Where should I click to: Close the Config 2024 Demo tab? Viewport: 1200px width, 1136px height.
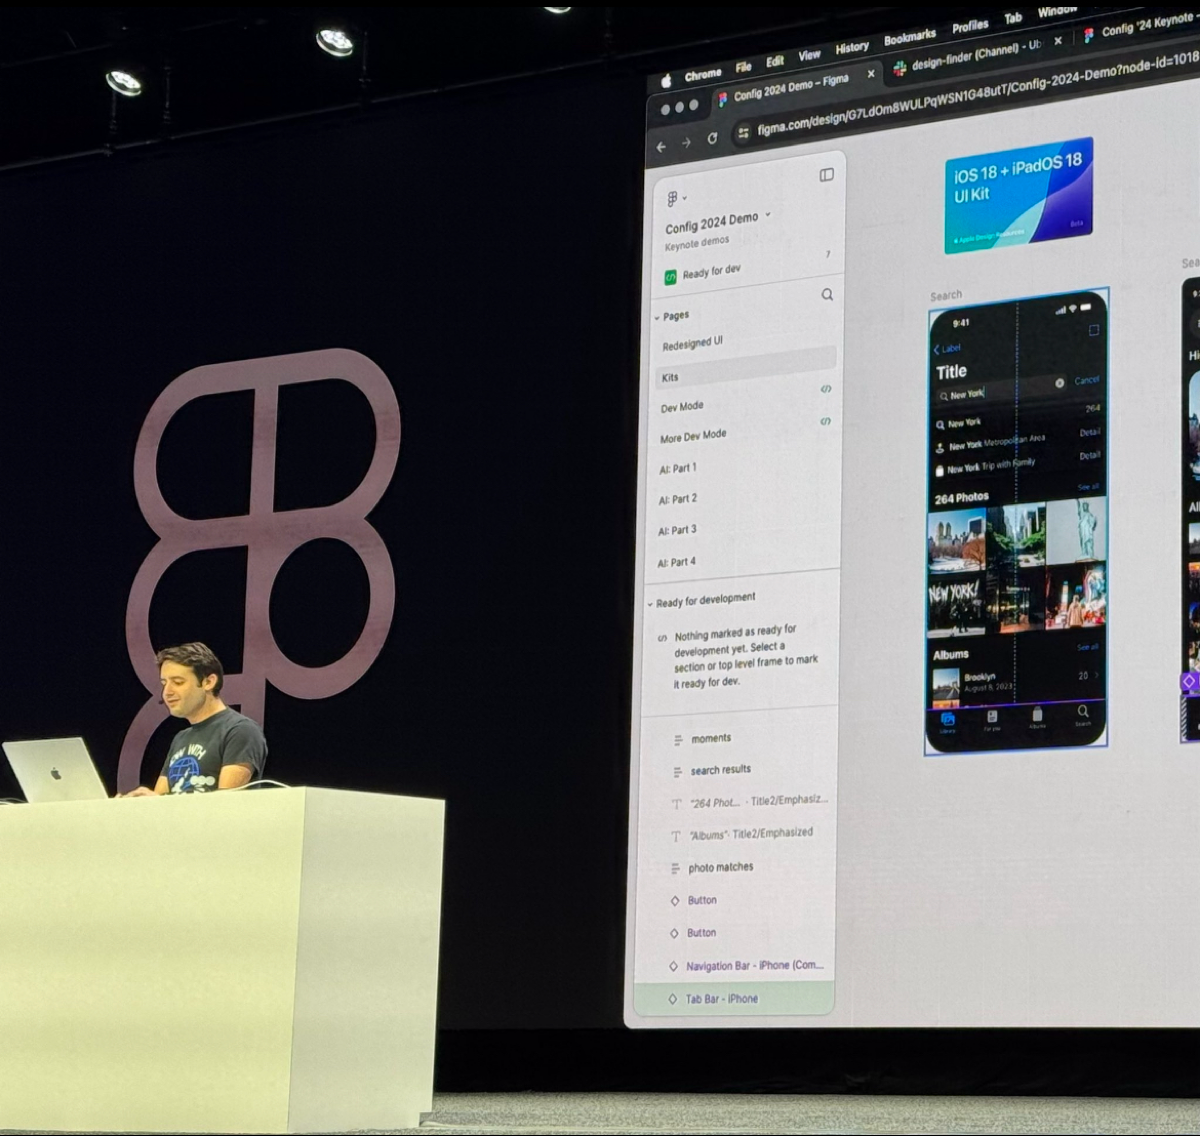871,73
